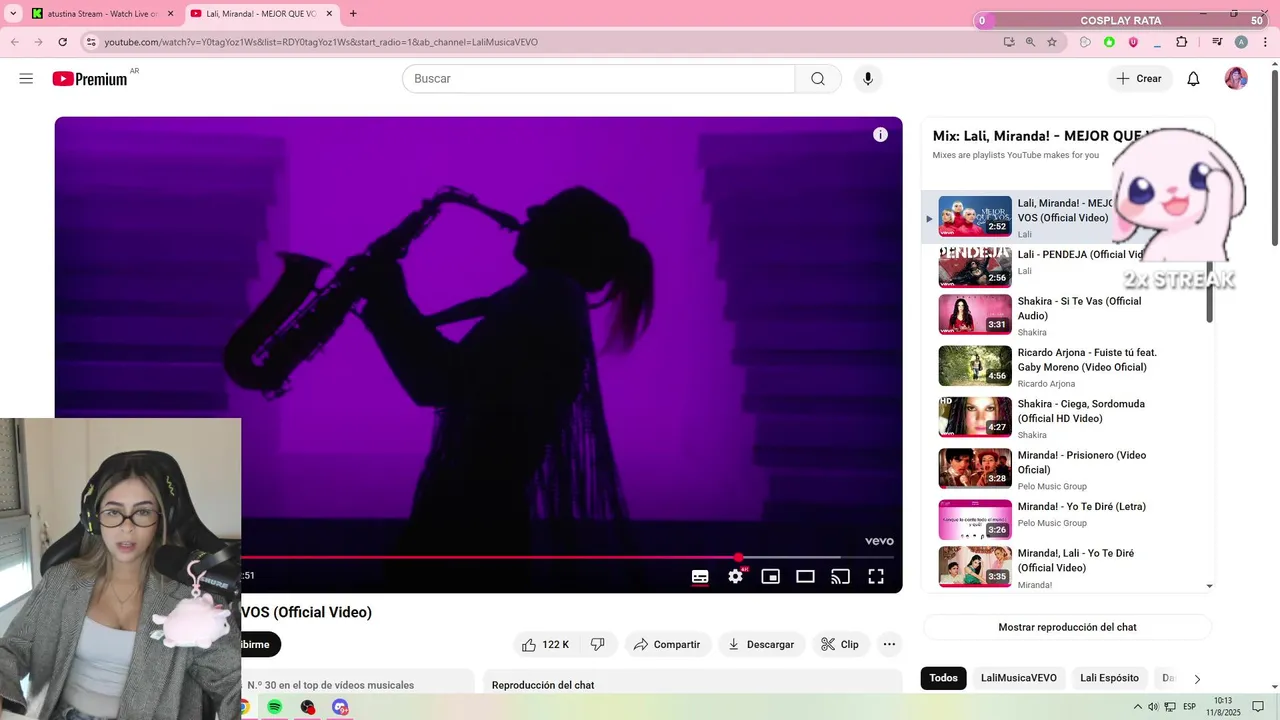The height and width of the screenshot is (720, 1280).
Task: Open the Extensions puzzle menu
Action: point(1182,42)
